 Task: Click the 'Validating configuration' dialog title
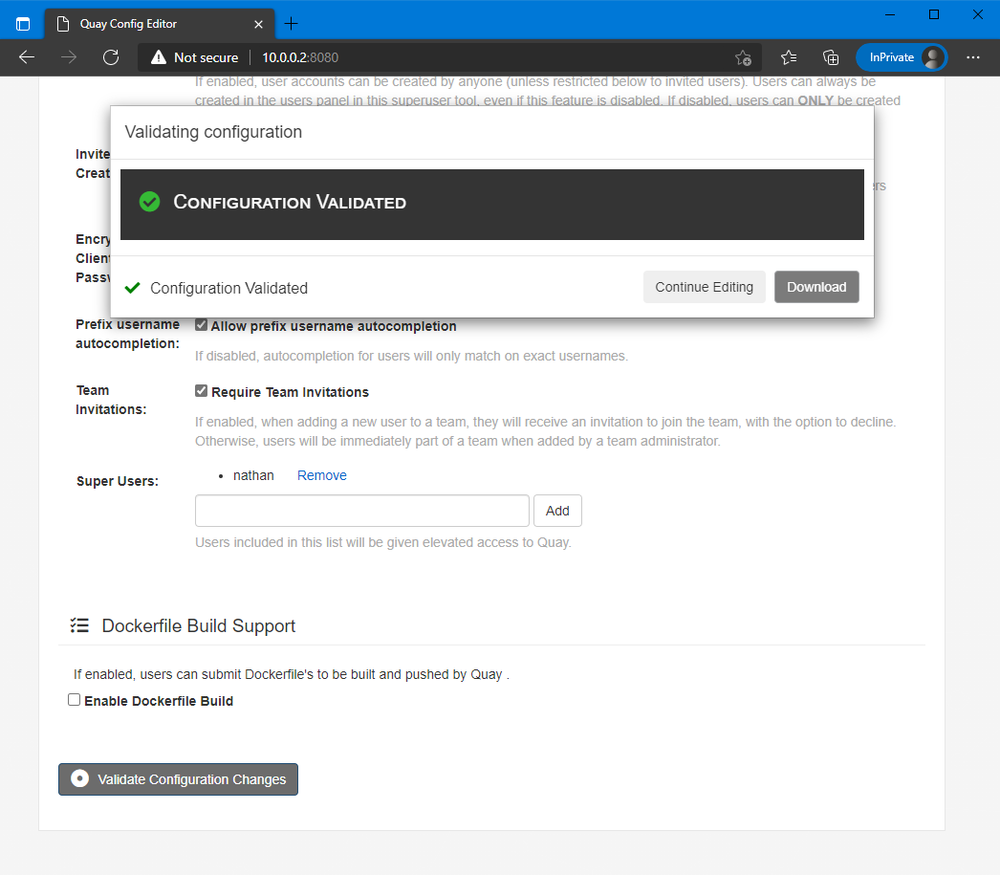point(213,132)
